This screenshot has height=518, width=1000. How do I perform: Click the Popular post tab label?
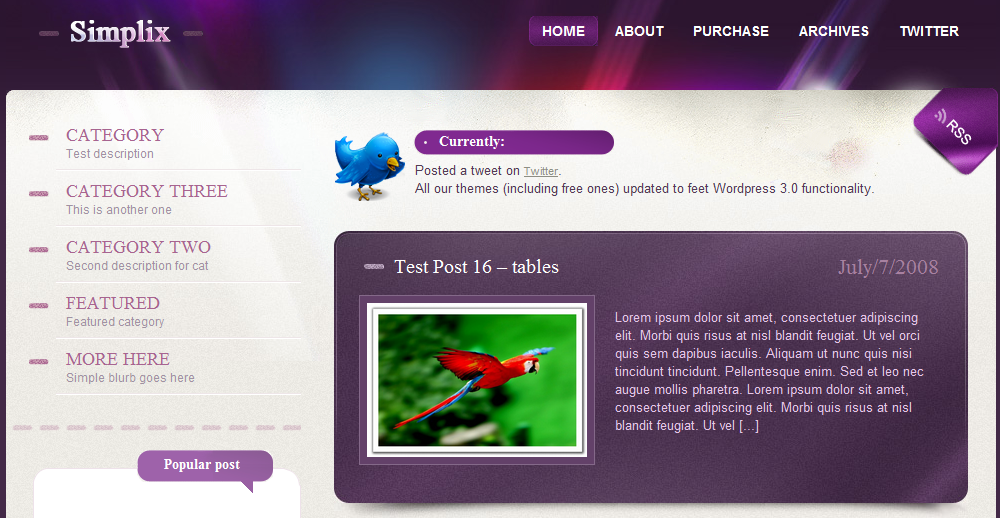(x=202, y=464)
